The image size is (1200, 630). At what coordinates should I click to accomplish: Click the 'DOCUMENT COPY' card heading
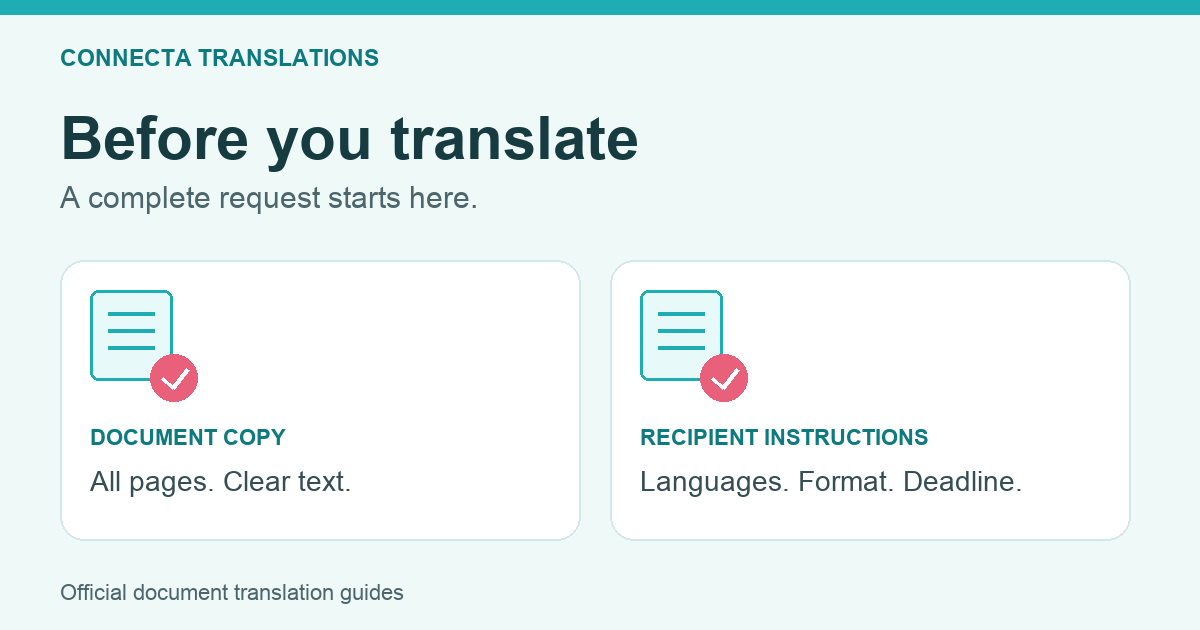188,437
